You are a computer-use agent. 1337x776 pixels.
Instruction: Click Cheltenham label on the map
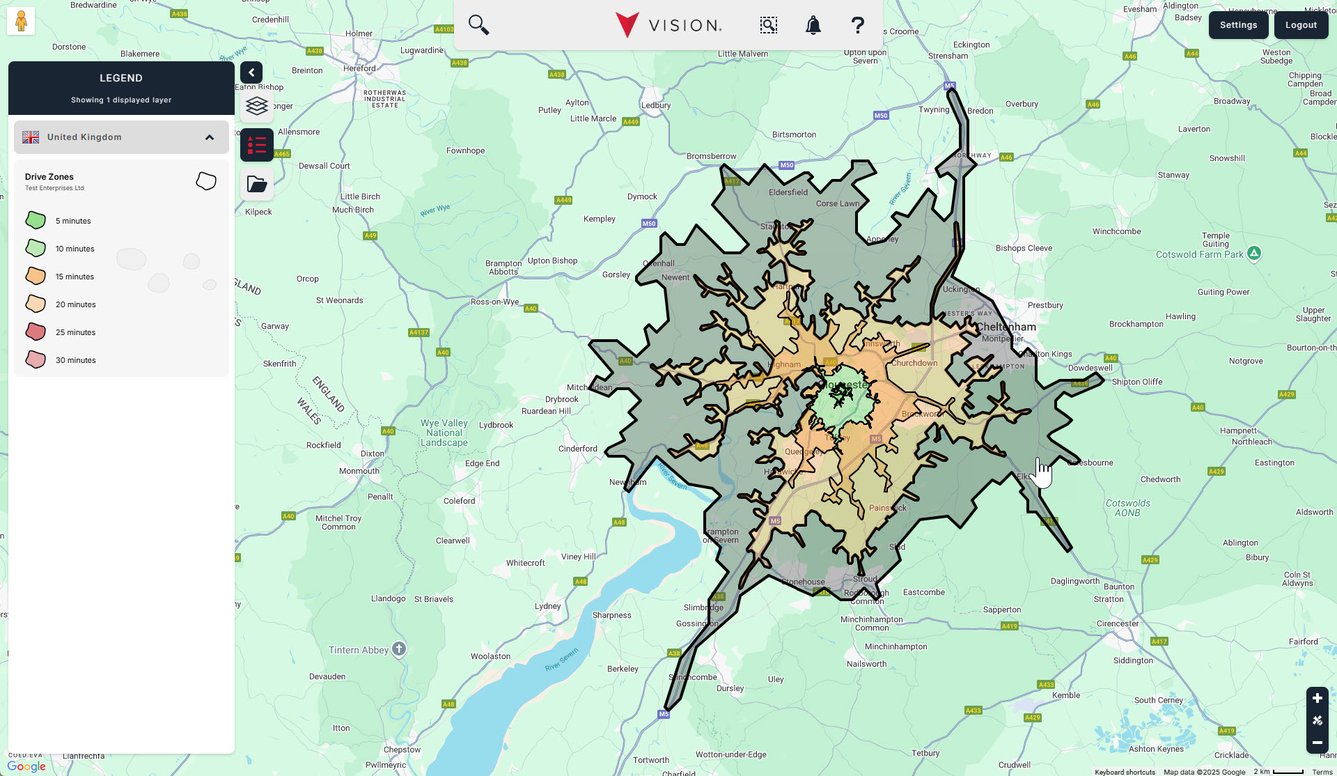[x=1004, y=327]
